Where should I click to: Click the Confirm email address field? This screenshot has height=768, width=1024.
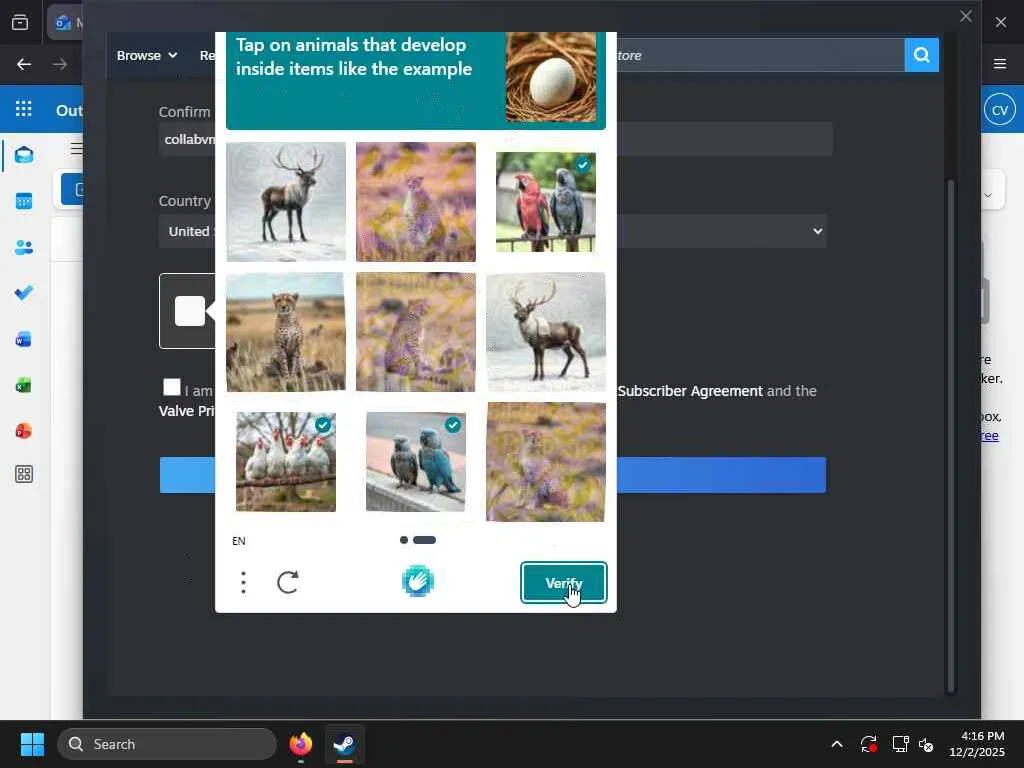click(496, 139)
